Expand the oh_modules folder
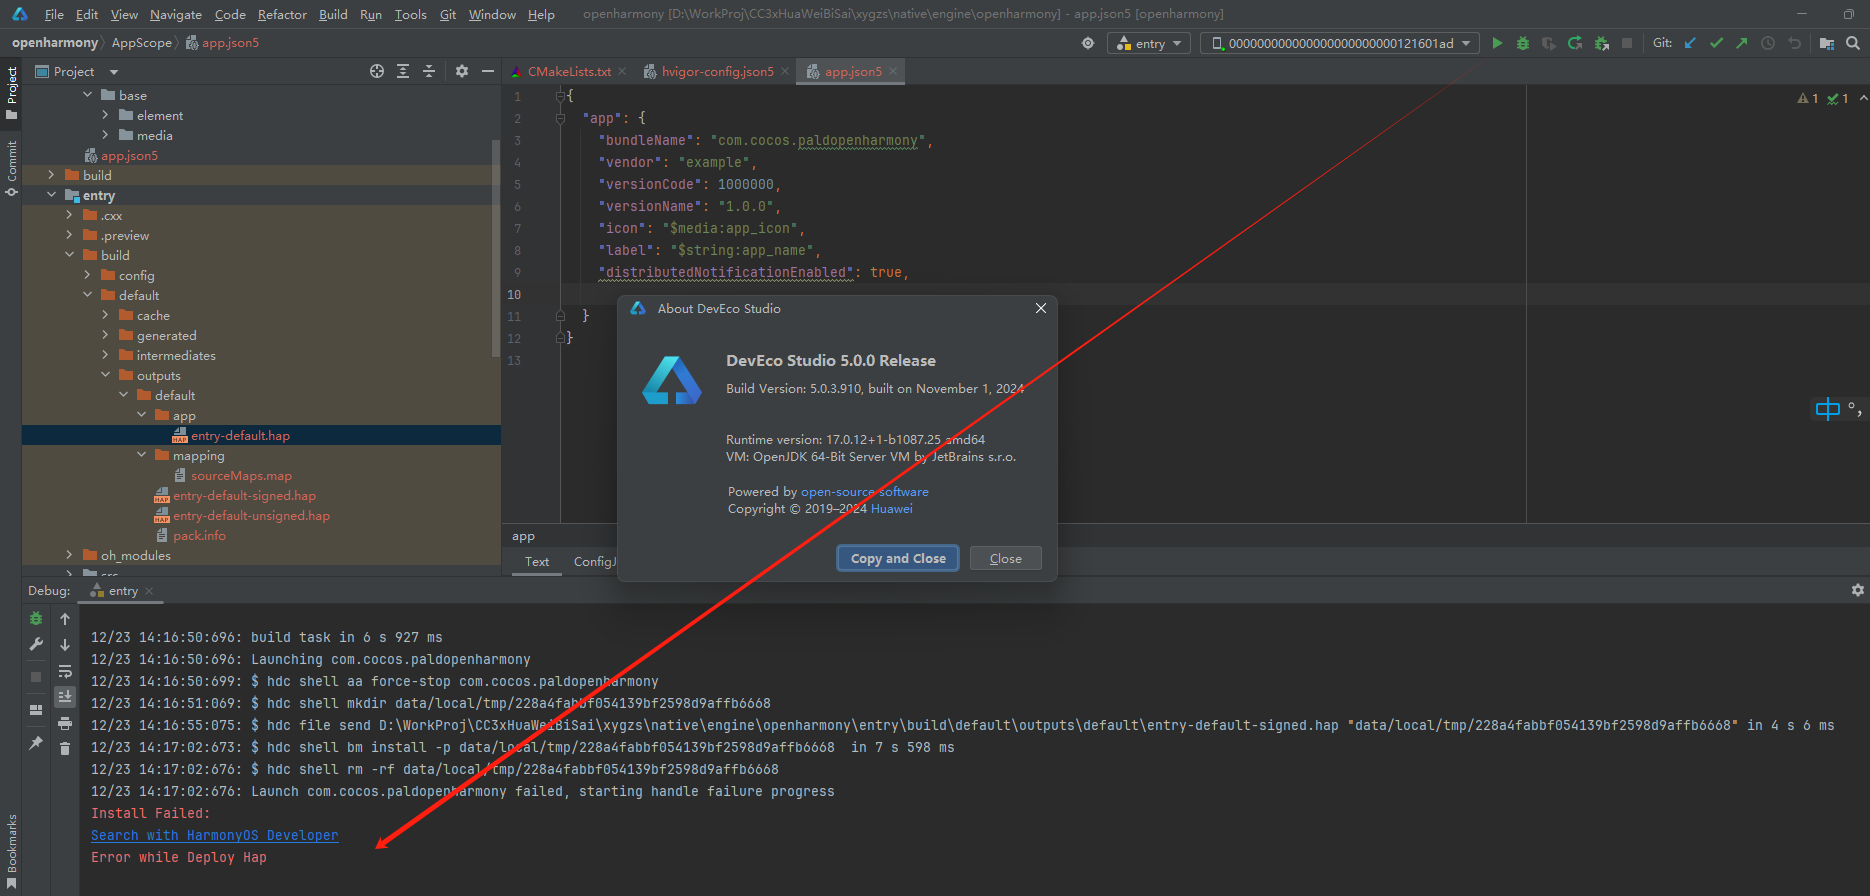The height and width of the screenshot is (896, 1870). pyautogui.click(x=69, y=555)
